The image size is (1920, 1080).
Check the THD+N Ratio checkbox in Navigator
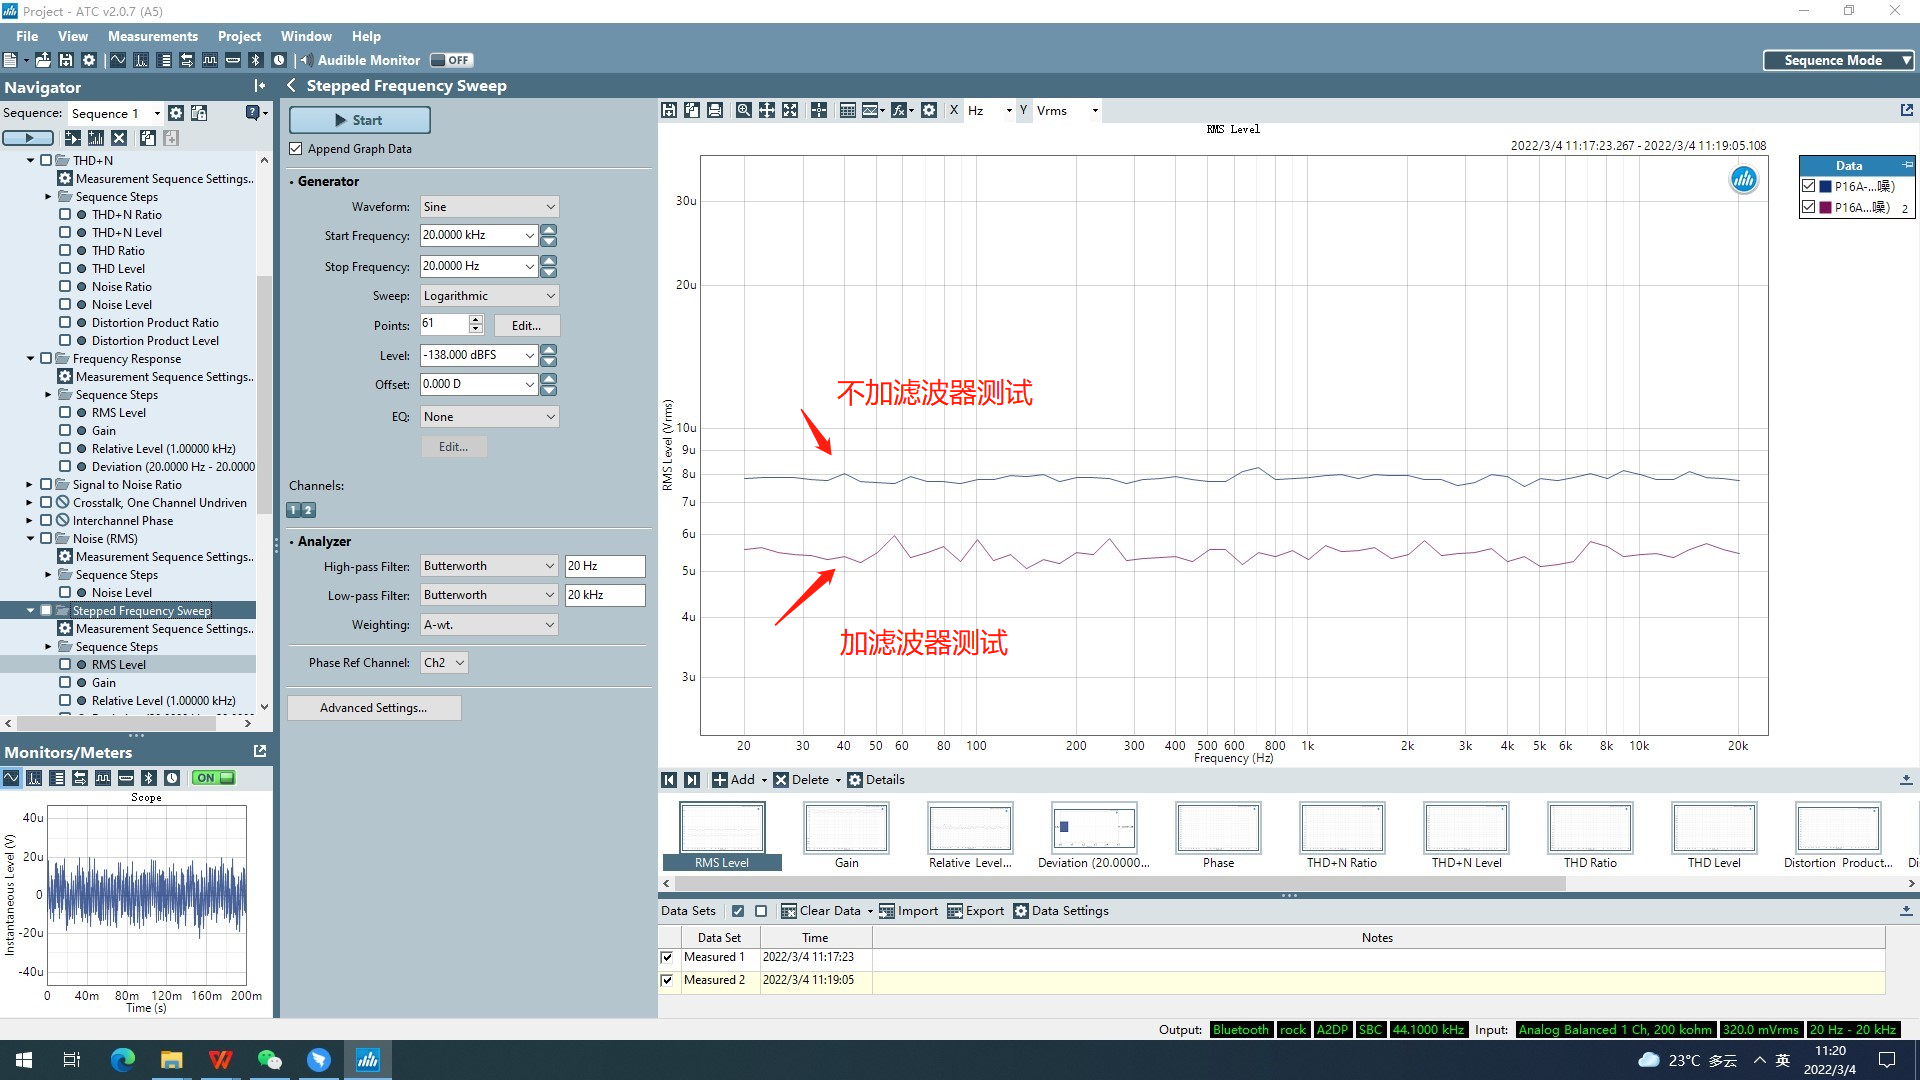(x=65, y=215)
